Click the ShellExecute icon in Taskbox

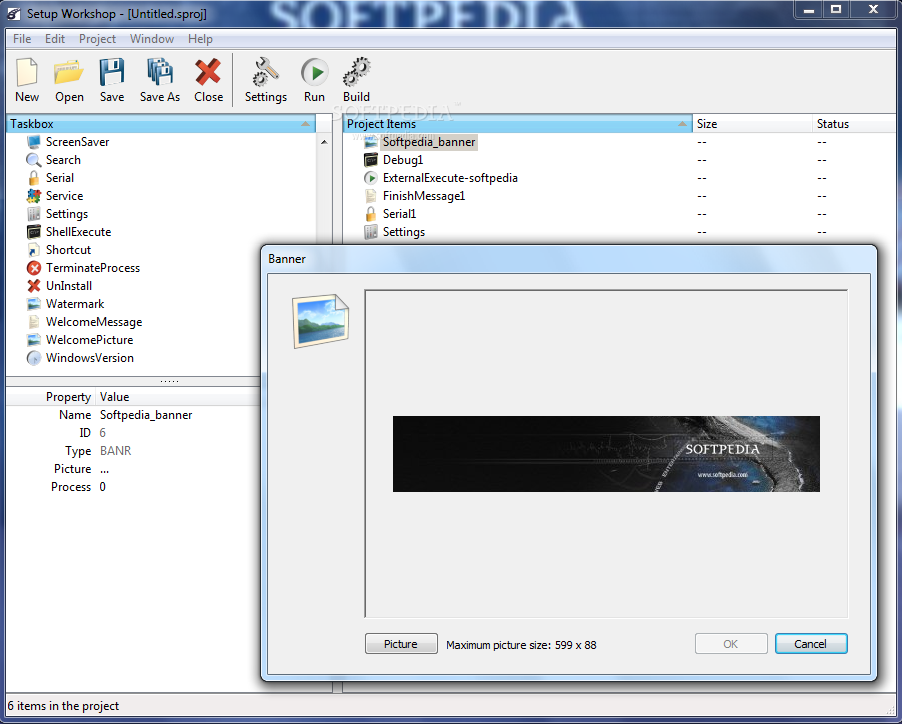click(x=34, y=232)
